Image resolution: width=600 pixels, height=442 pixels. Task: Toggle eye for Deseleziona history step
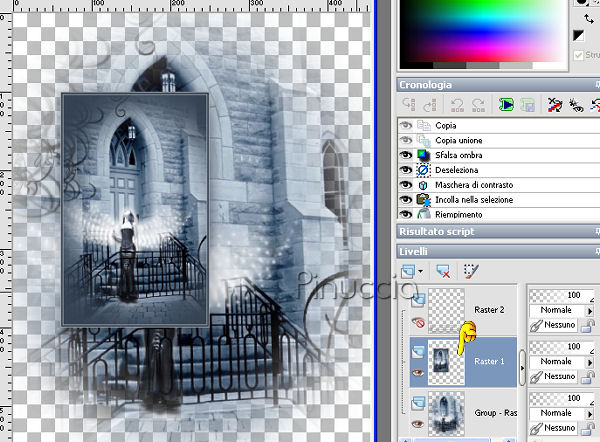(406, 170)
